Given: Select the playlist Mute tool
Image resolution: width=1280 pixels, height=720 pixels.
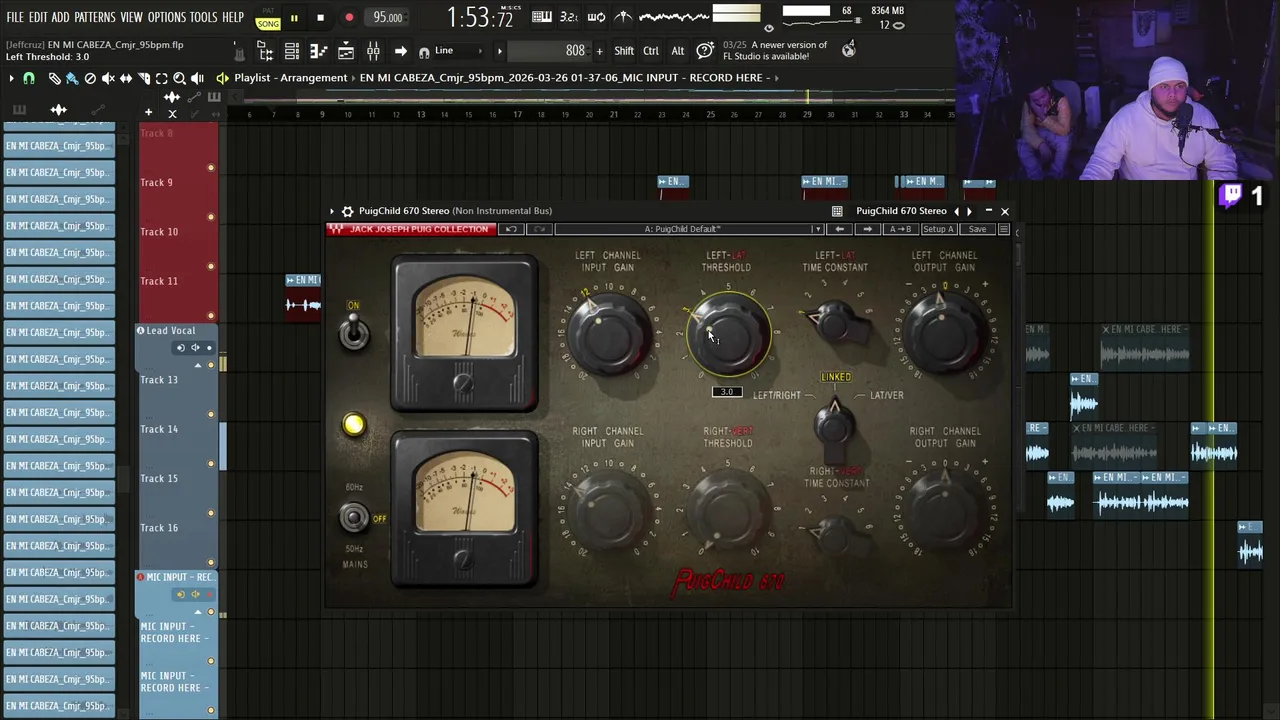Looking at the screenshot, I should click(x=108, y=78).
